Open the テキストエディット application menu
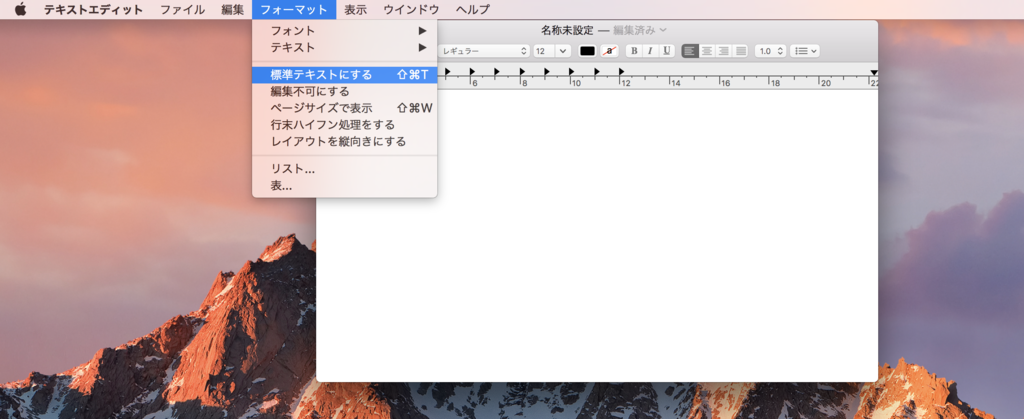The image size is (1024, 419). click(93, 10)
